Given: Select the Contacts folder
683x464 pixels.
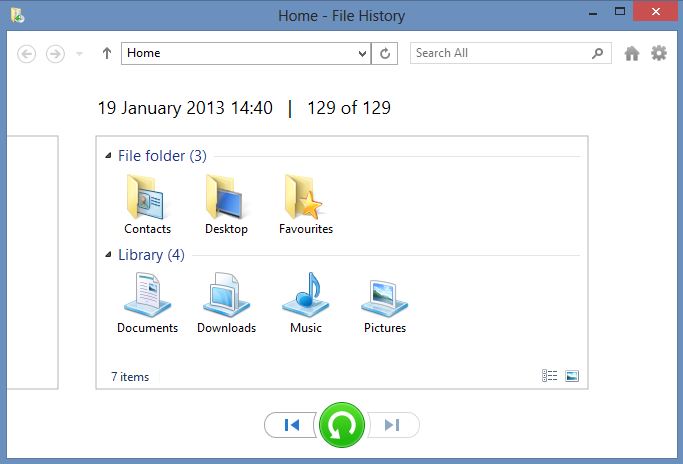Looking at the screenshot, I should point(147,204).
